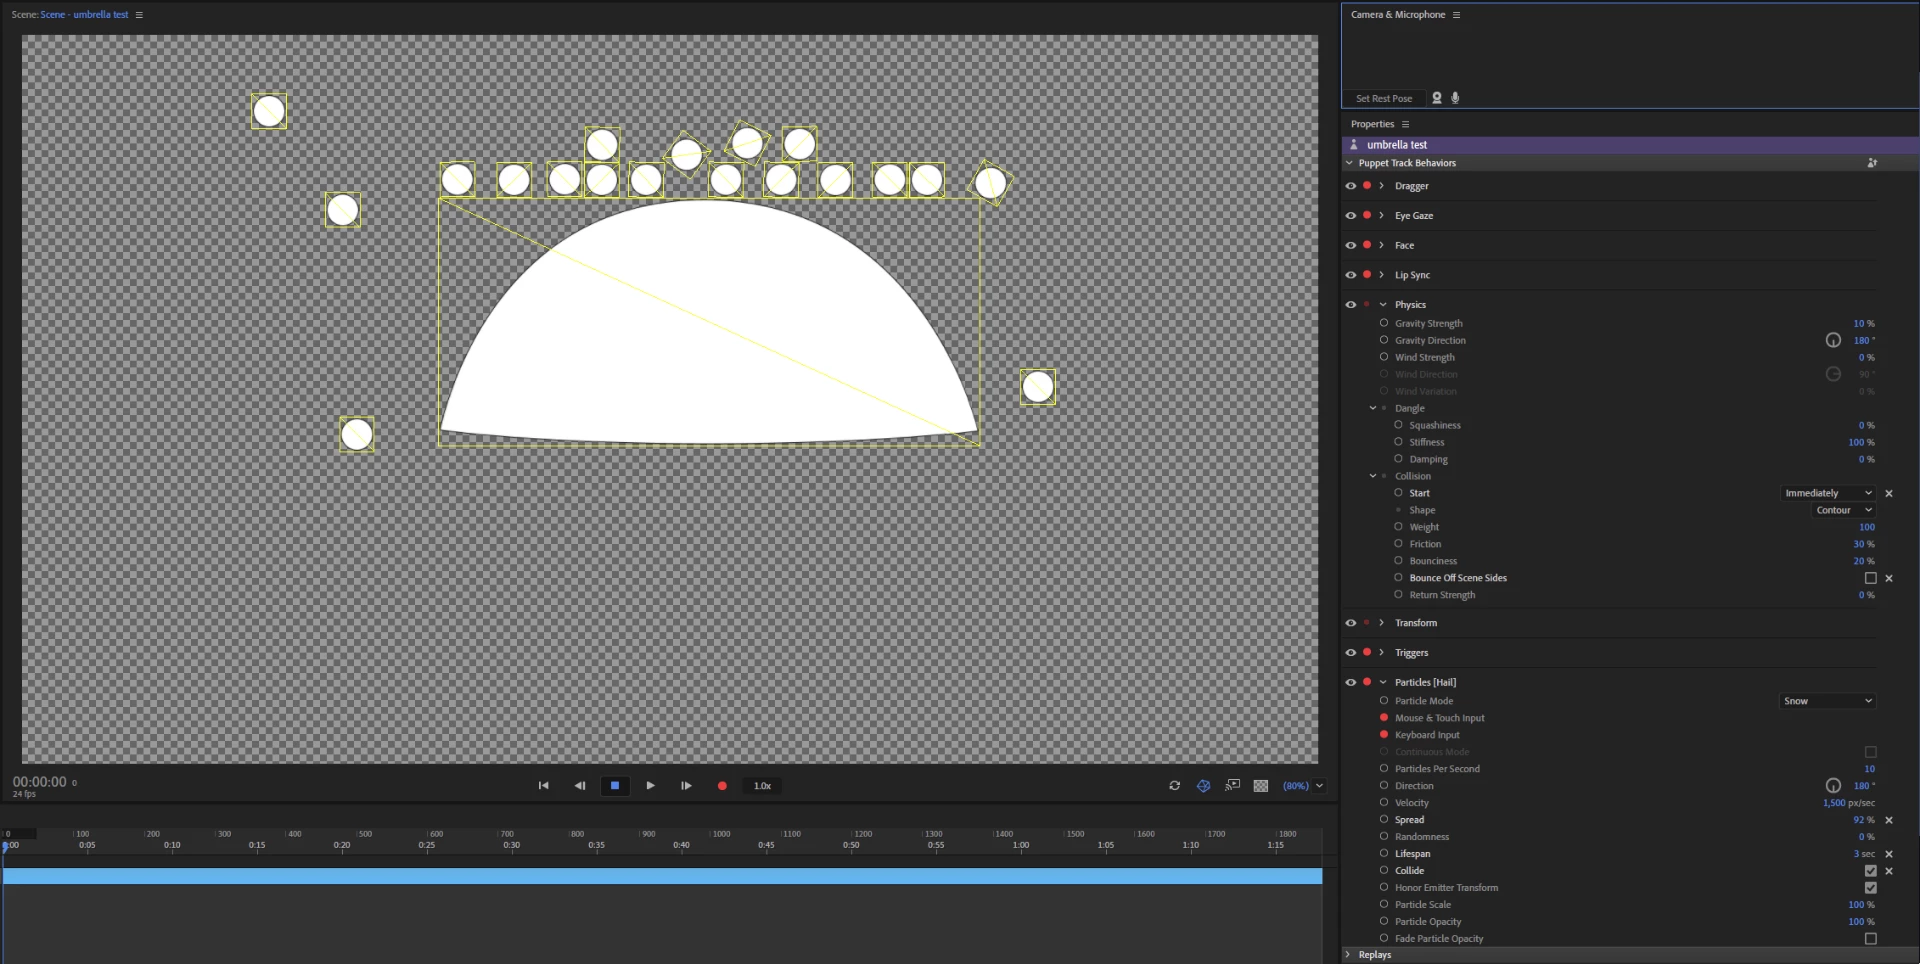This screenshot has width=1920, height=964.
Task: Open the Shape Contour dropdown
Action: 1844,510
